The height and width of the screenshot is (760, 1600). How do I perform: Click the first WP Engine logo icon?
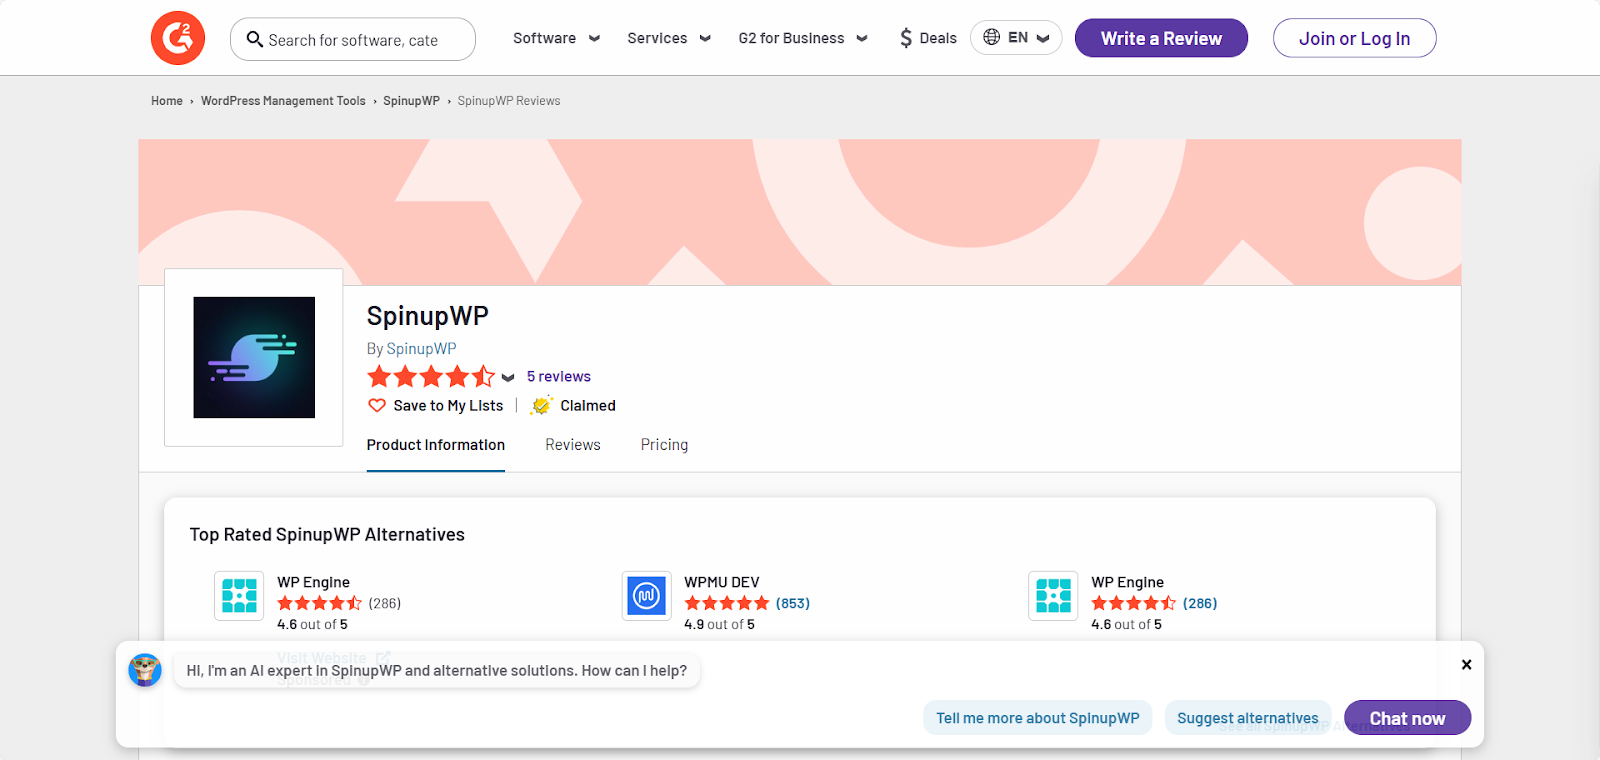coord(239,596)
